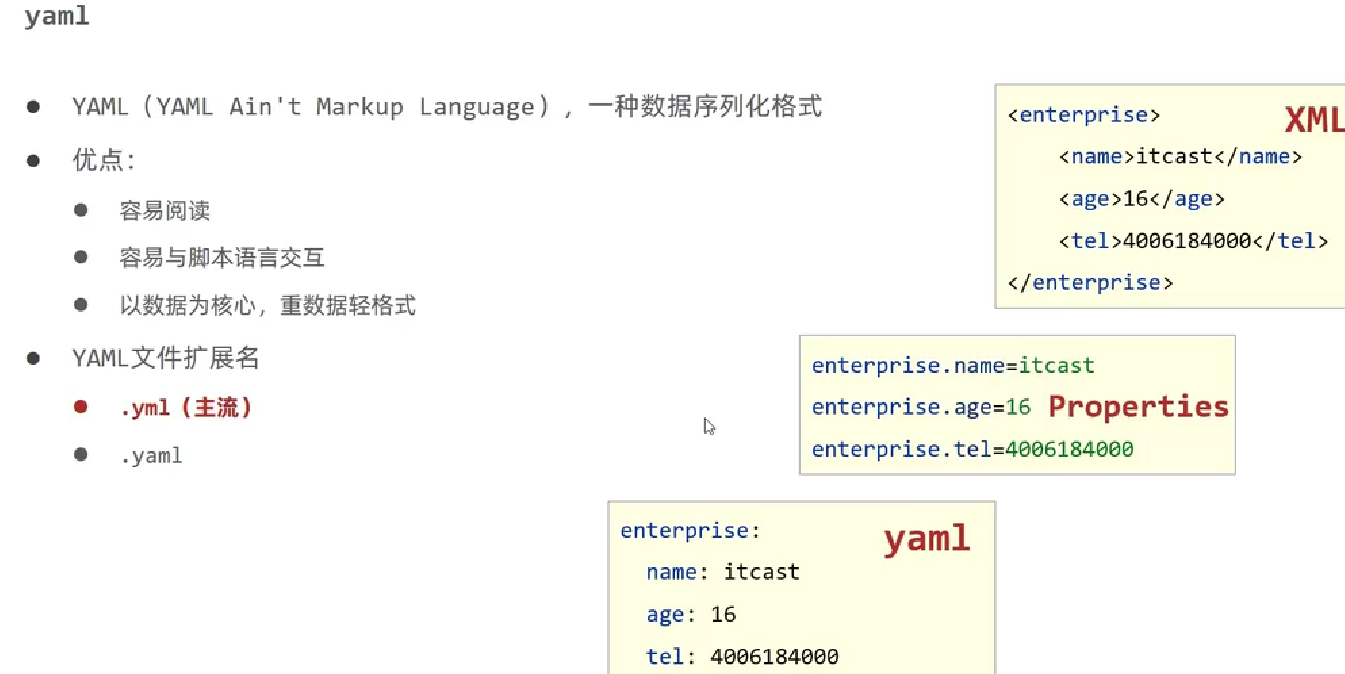1345x674 pixels.
Task: Click the "tel: 4006184000" yaml line
Action: pos(742,657)
